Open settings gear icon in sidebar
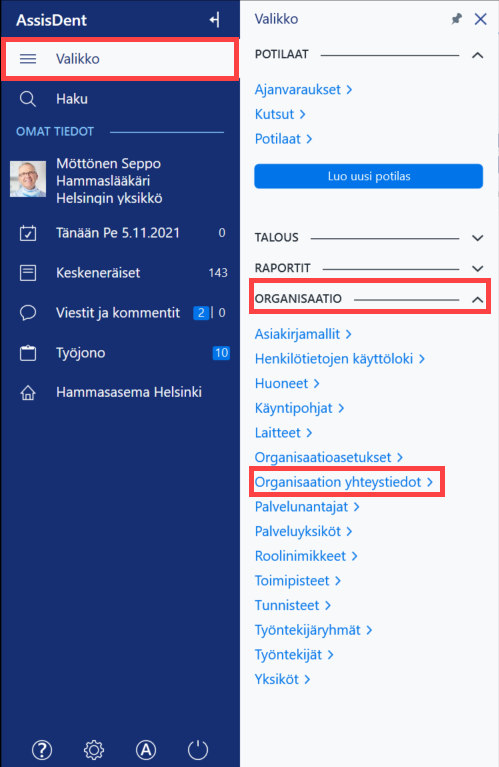Viewport: 499px width, 767px height. pos(94,749)
